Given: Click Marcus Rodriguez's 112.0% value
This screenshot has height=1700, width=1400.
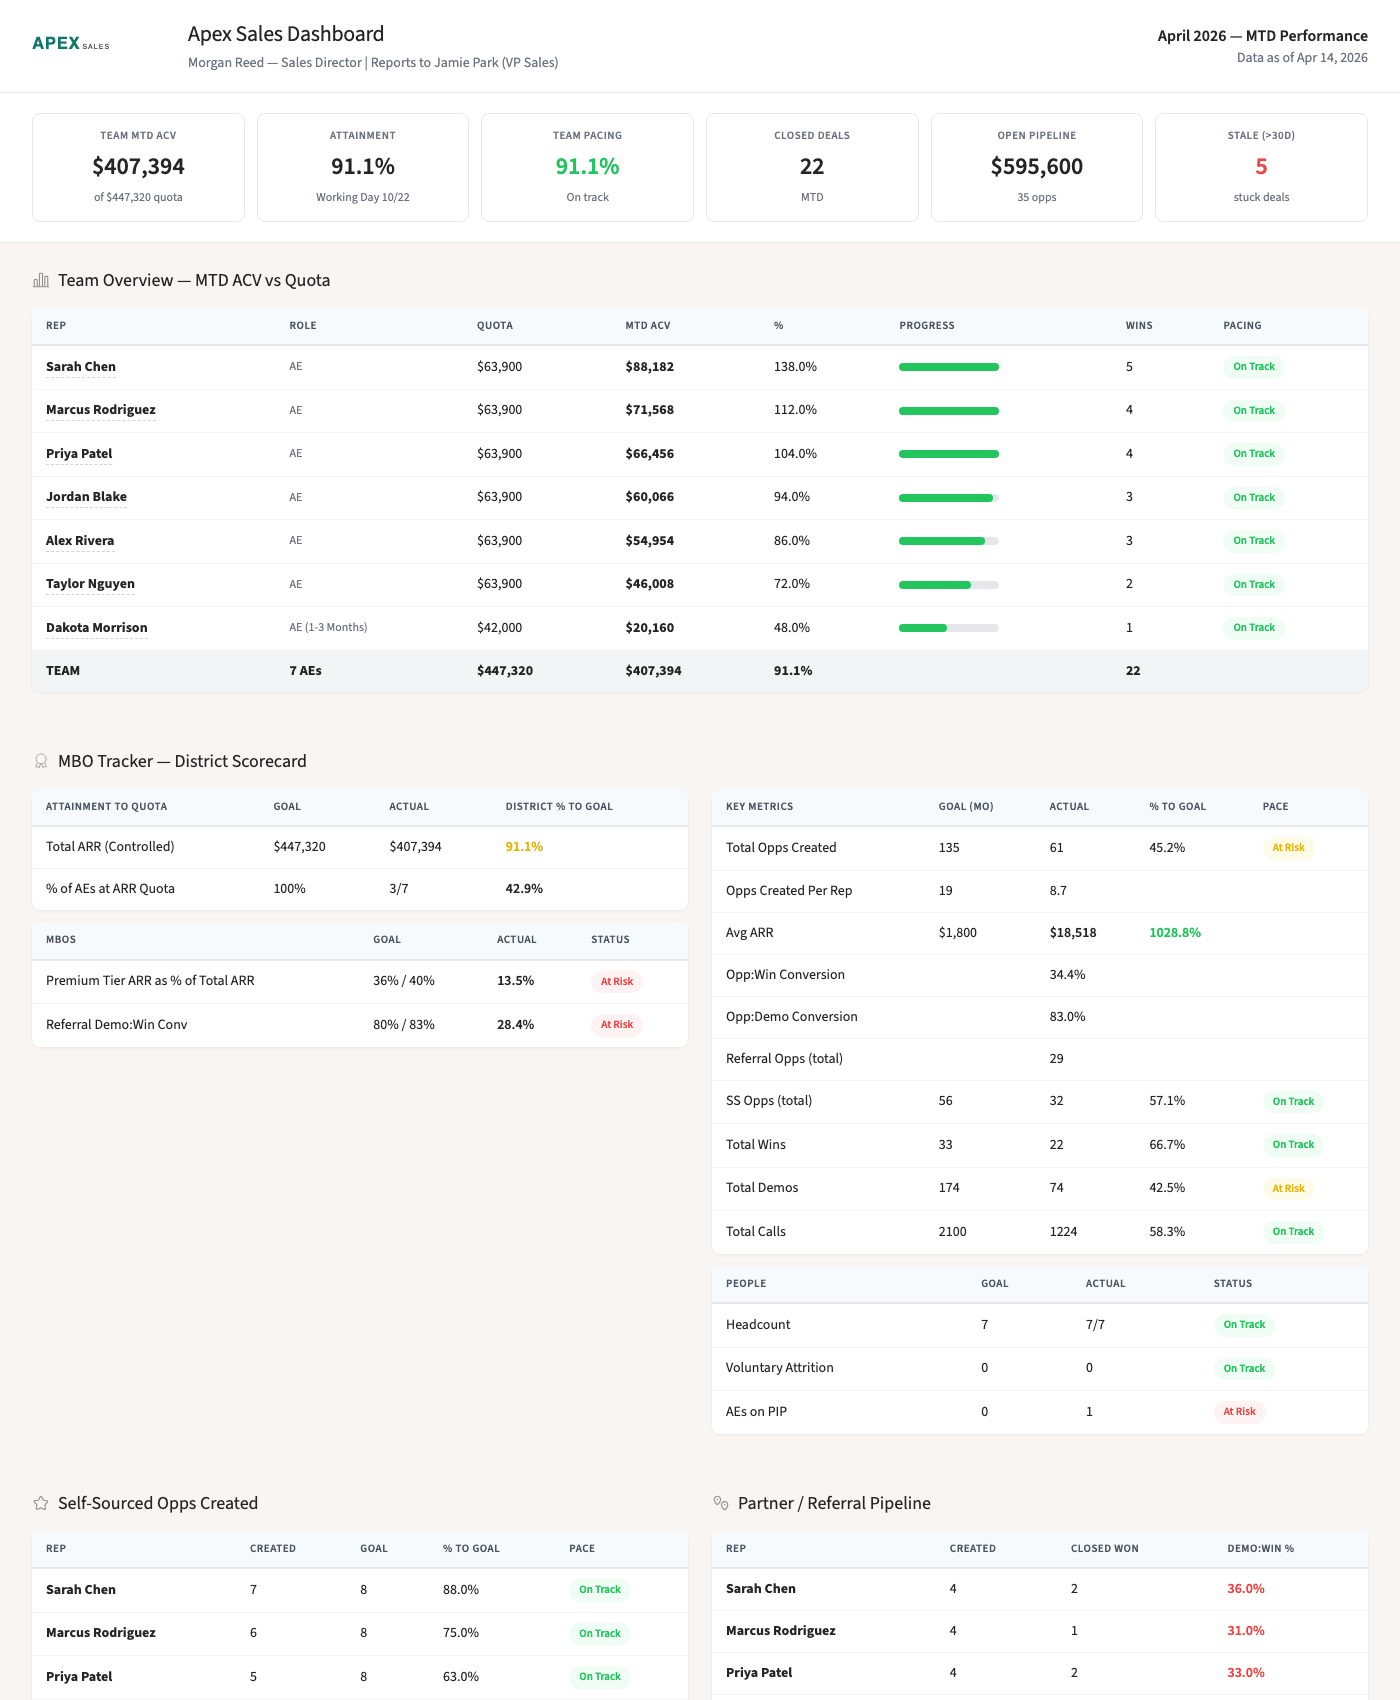Looking at the screenshot, I should click(795, 410).
